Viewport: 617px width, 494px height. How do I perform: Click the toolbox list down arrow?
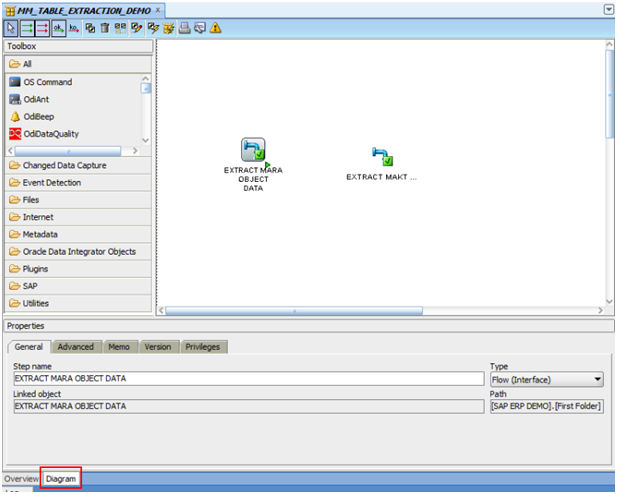point(146,141)
